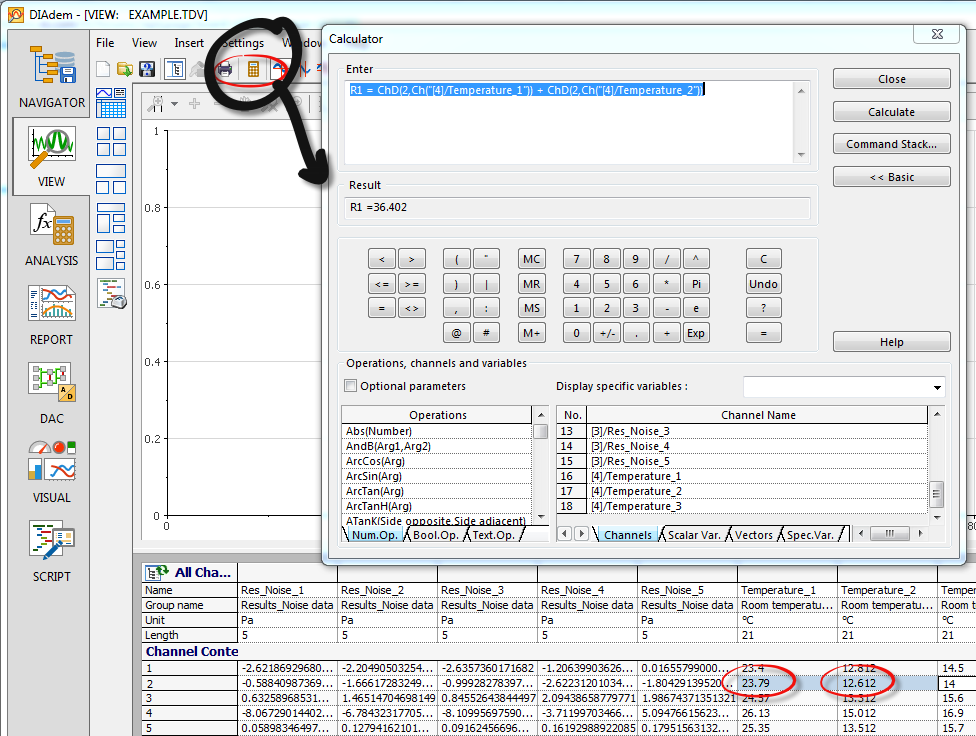
Task: Click the Close button in Calculator
Action: (891, 79)
